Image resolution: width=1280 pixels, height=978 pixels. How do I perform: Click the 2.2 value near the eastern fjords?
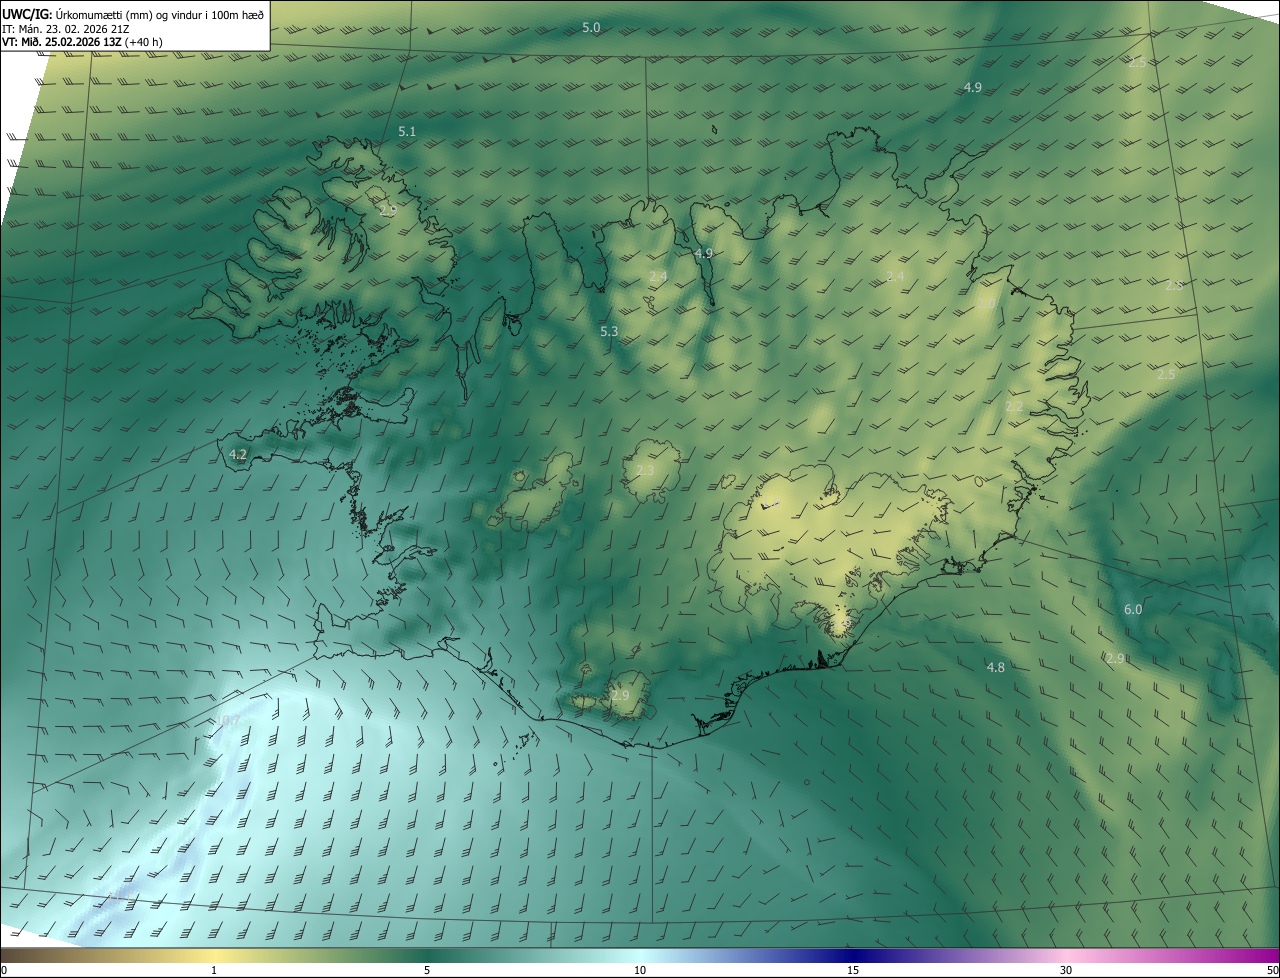1014,407
